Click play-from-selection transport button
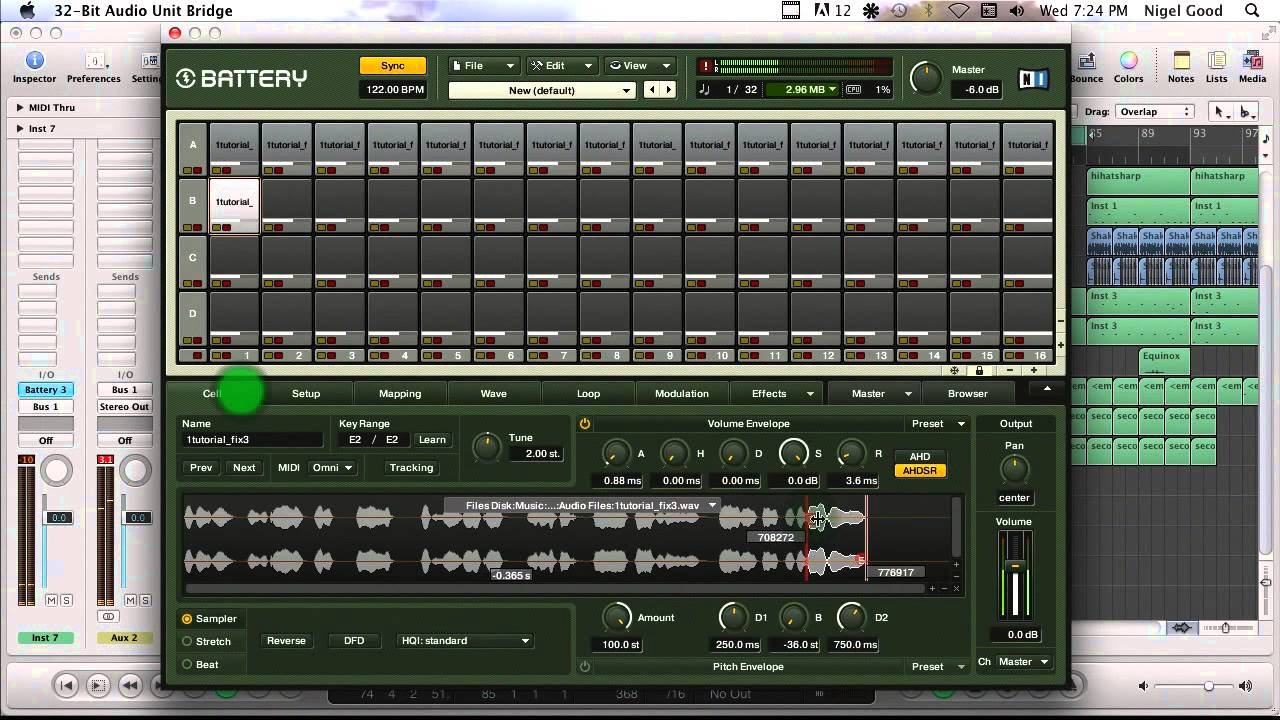Screen dimensions: 1280x720 98,685
